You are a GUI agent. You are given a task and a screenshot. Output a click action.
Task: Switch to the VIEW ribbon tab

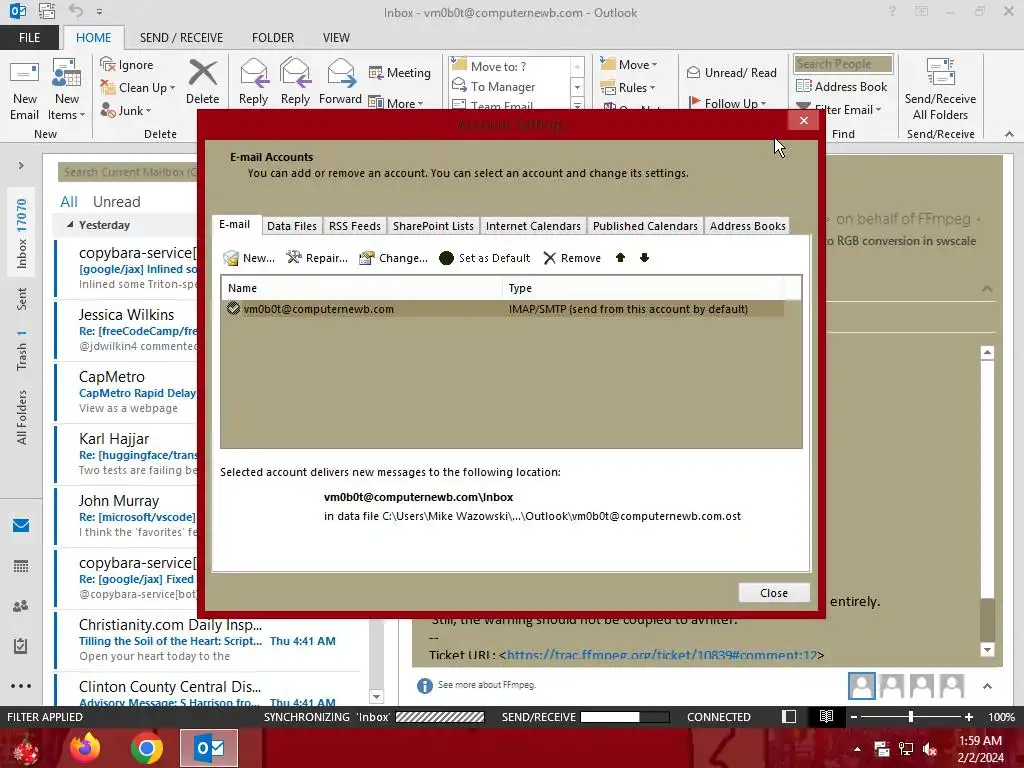(x=336, y=37)
